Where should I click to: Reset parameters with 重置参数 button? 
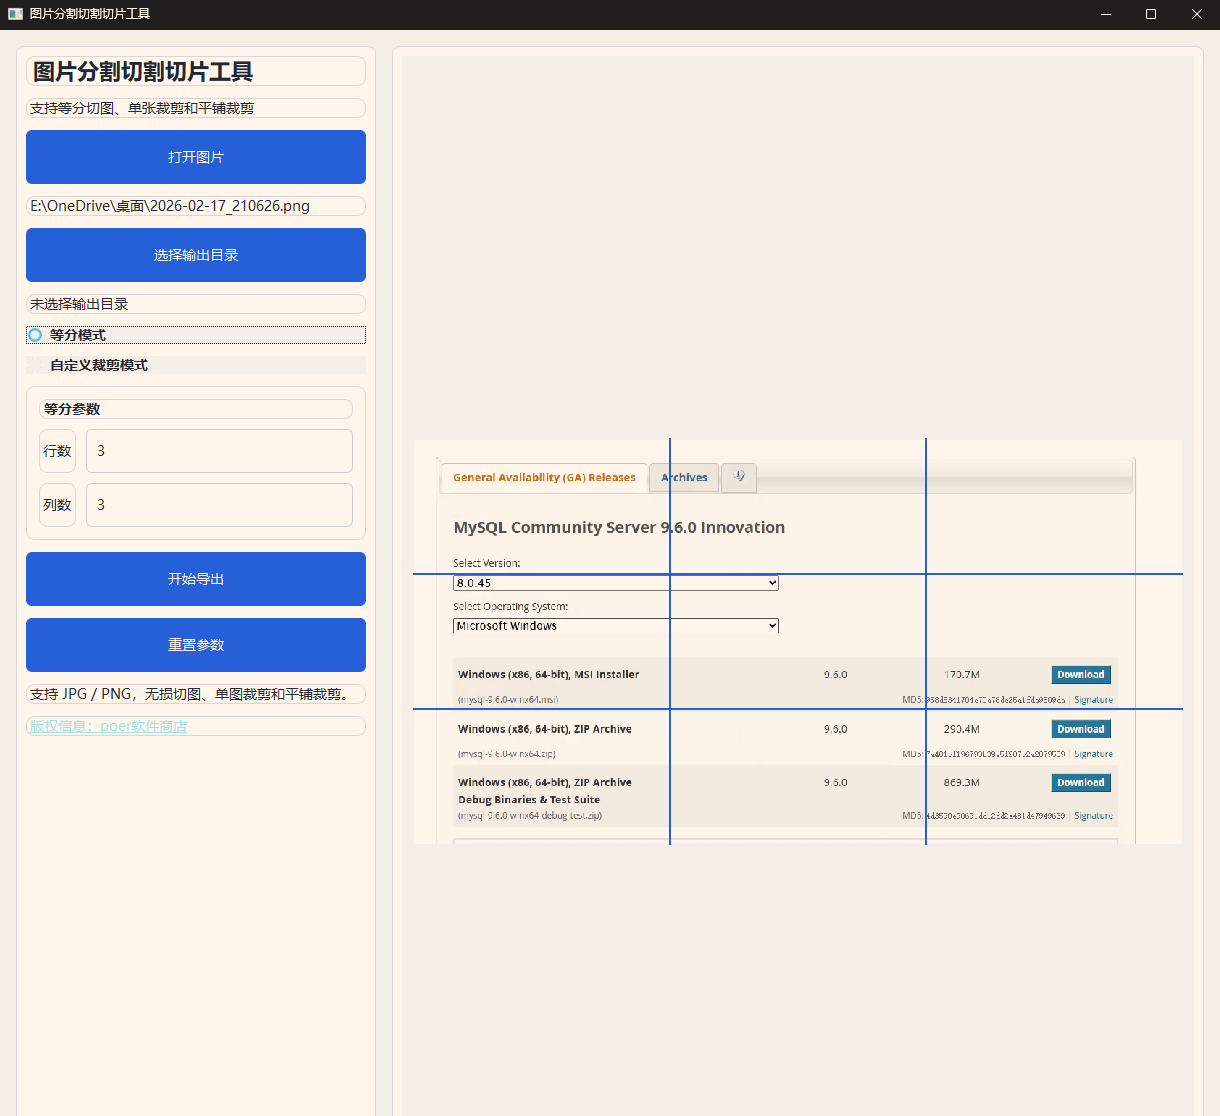pyautogui.click(x=196, y=645)
